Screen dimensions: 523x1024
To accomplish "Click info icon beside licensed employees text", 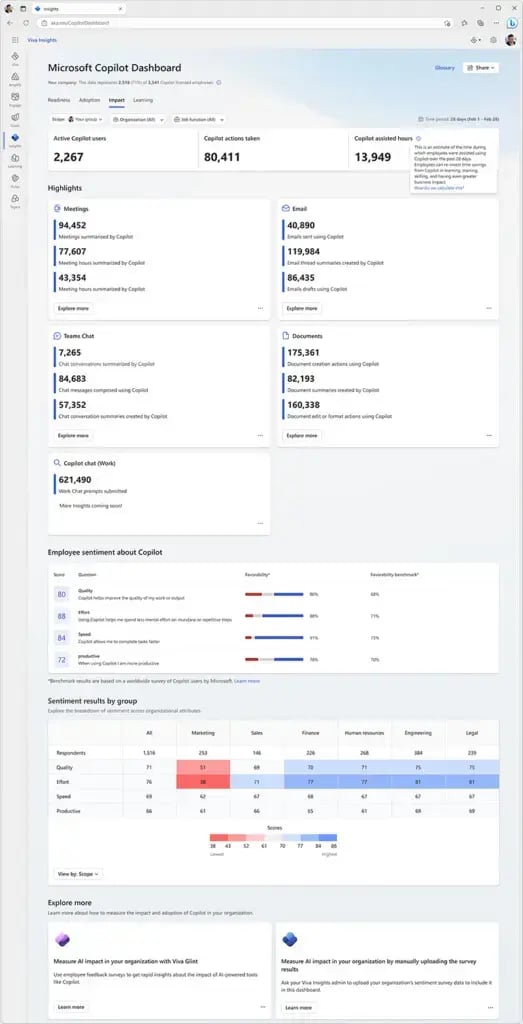I will point(219,82).
